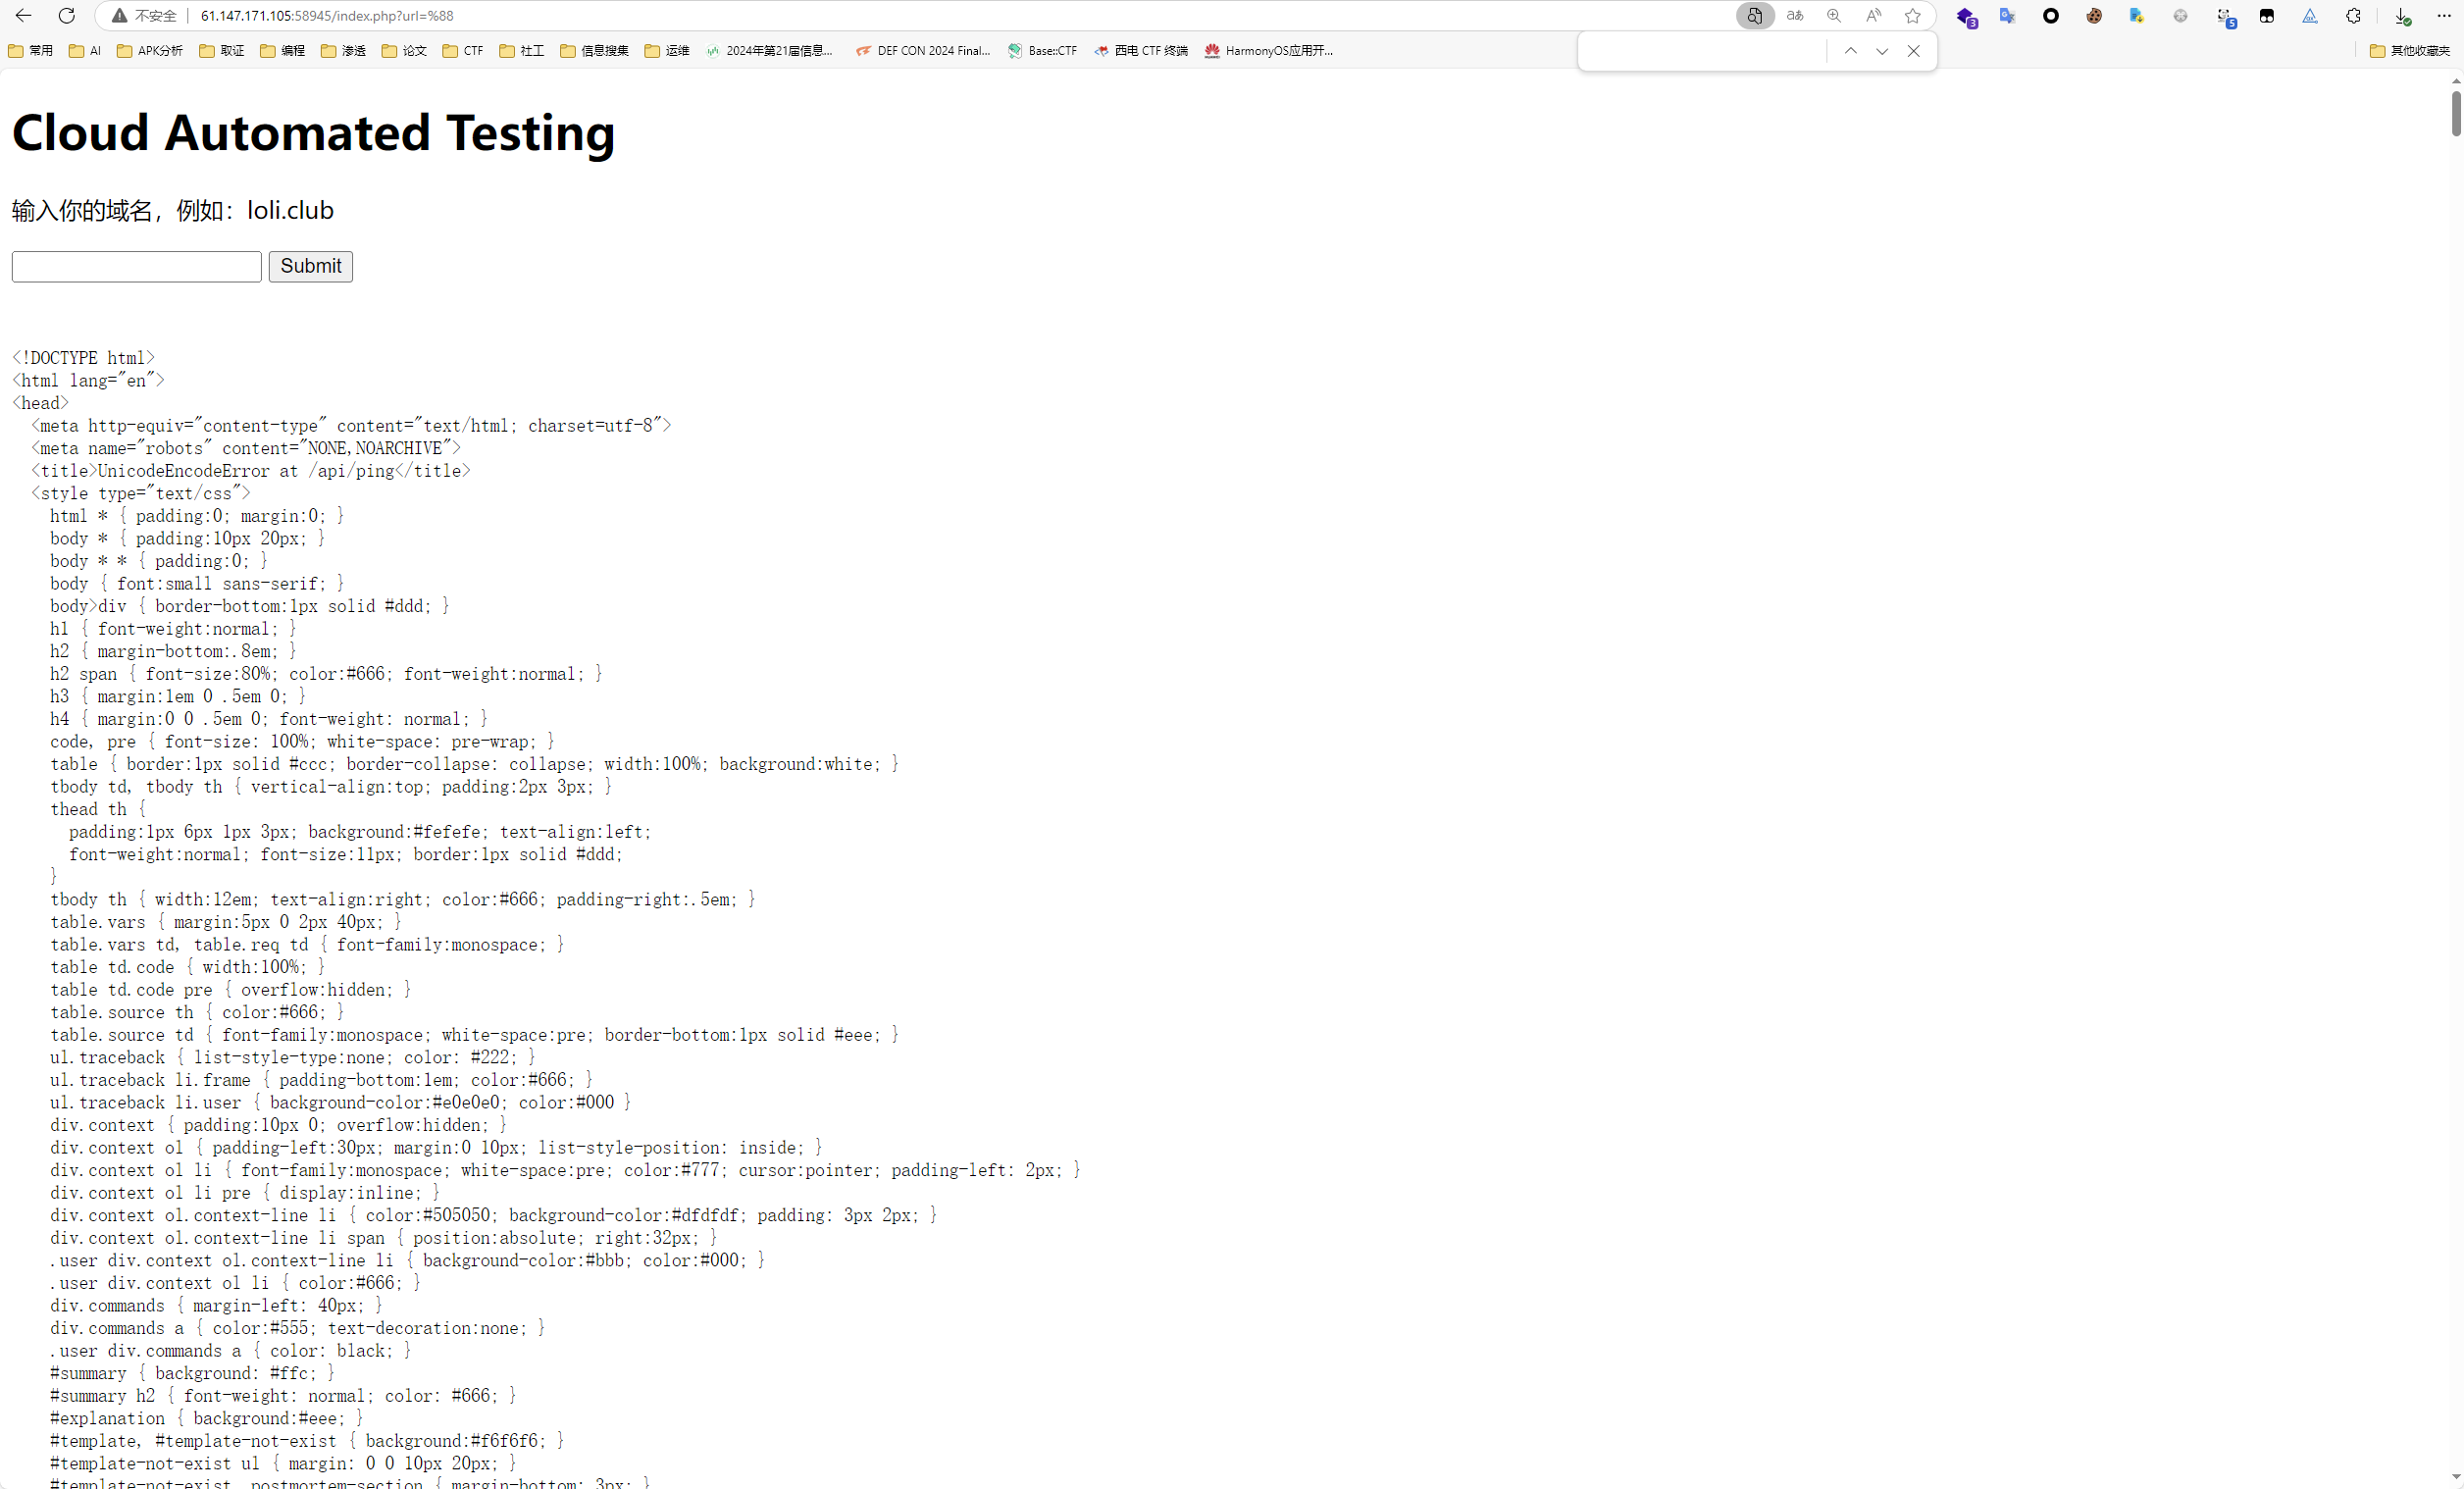Add this page to favorites star

click(1913, 16)
